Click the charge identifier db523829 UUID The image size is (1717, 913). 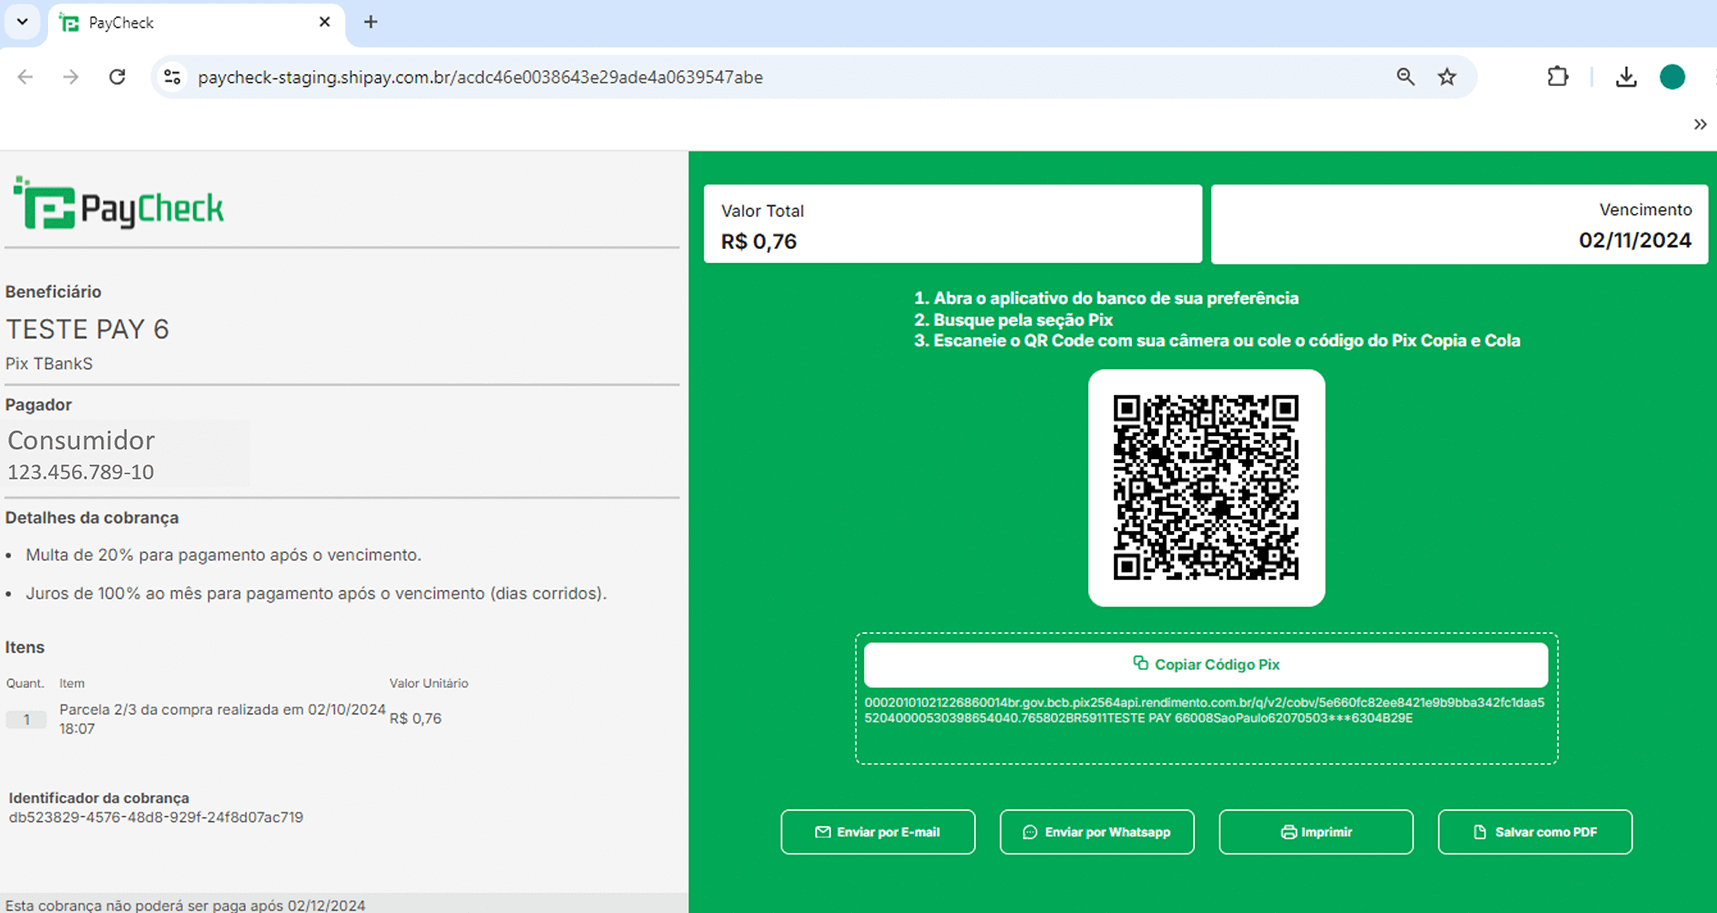pos(156,817)
